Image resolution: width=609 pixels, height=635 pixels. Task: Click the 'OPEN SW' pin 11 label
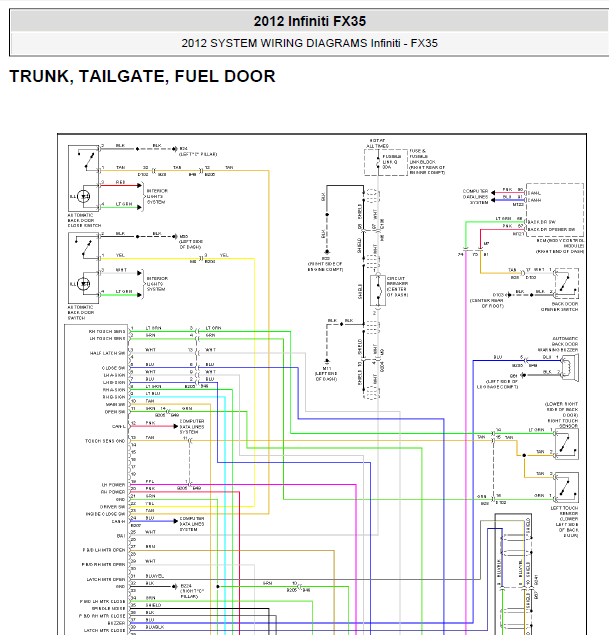point(115,411)
